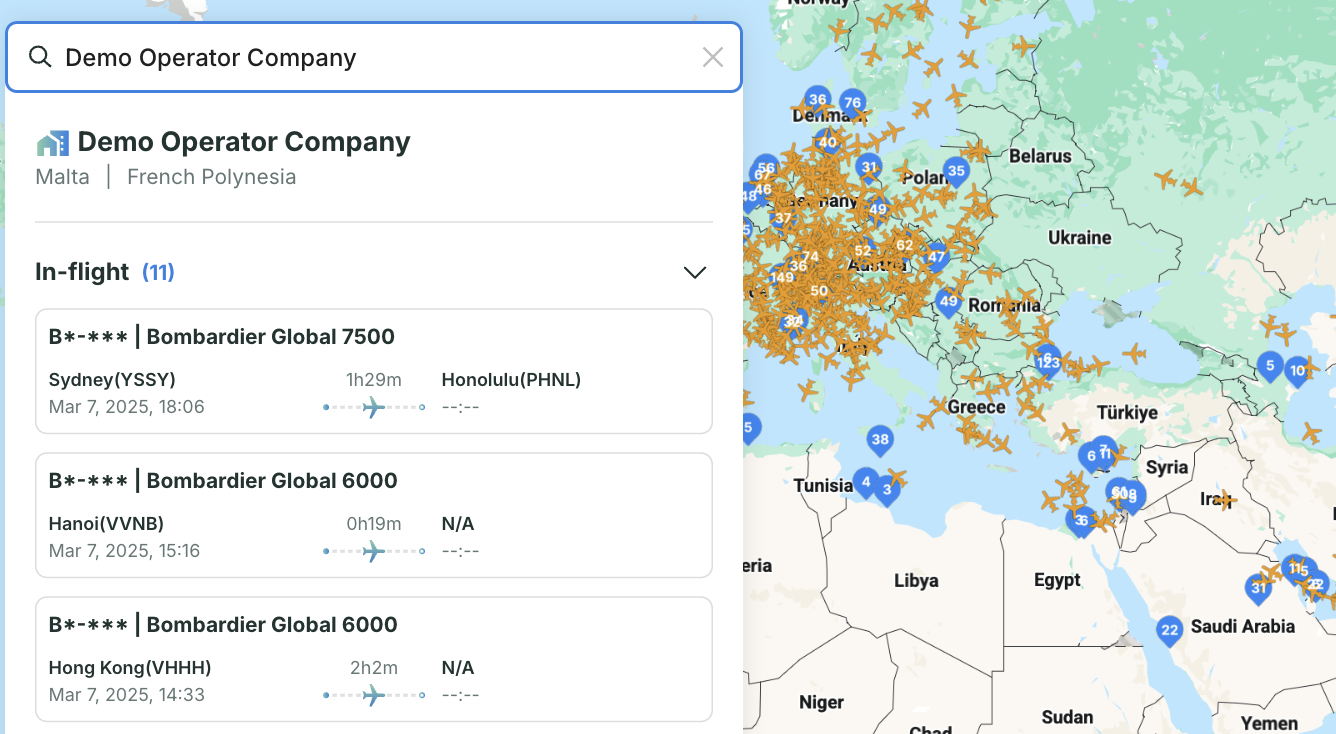Viewport: 1336px width, 734px height.
Task: Click the Mar 7, 2025, 15:16 time
Action: click(x=124, y=551)
